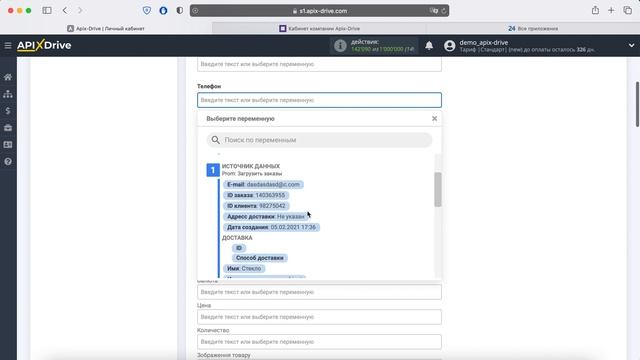Image resolution: width=640 pixels, height=360 pixels.
Task: Select the Имя: Стекло variable
Action: pyautogui.click(x=244, y=269)
